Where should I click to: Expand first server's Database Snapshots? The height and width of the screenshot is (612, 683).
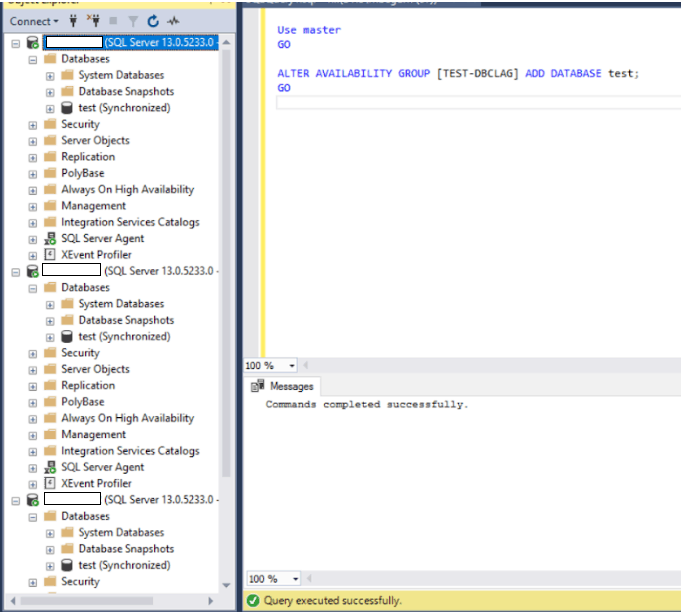click(50, 92)
